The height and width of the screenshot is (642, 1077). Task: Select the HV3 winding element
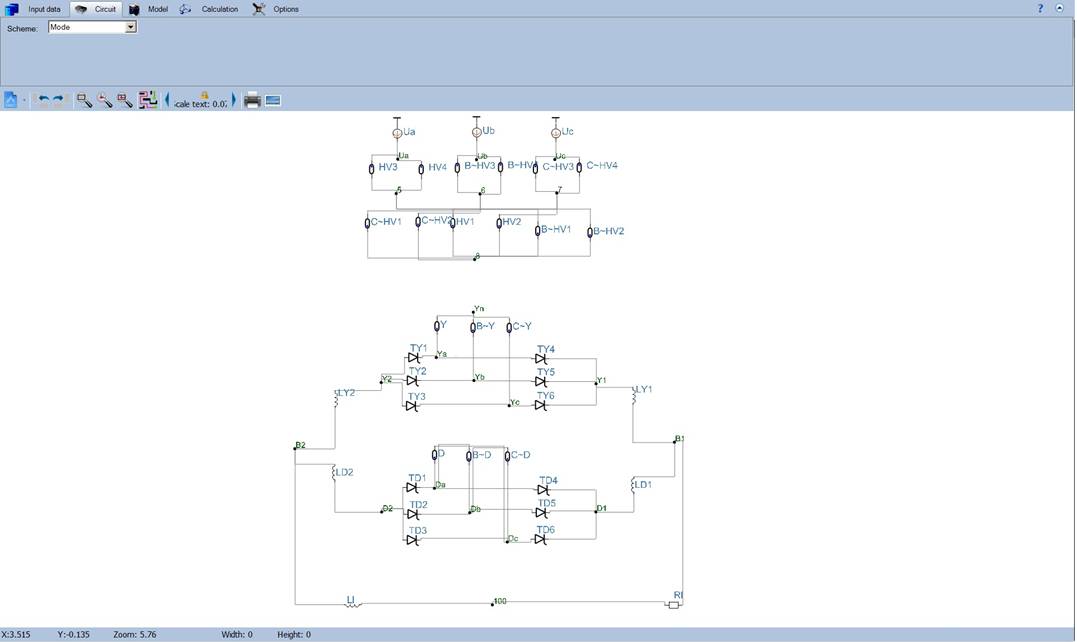click(x=372, y=169)
